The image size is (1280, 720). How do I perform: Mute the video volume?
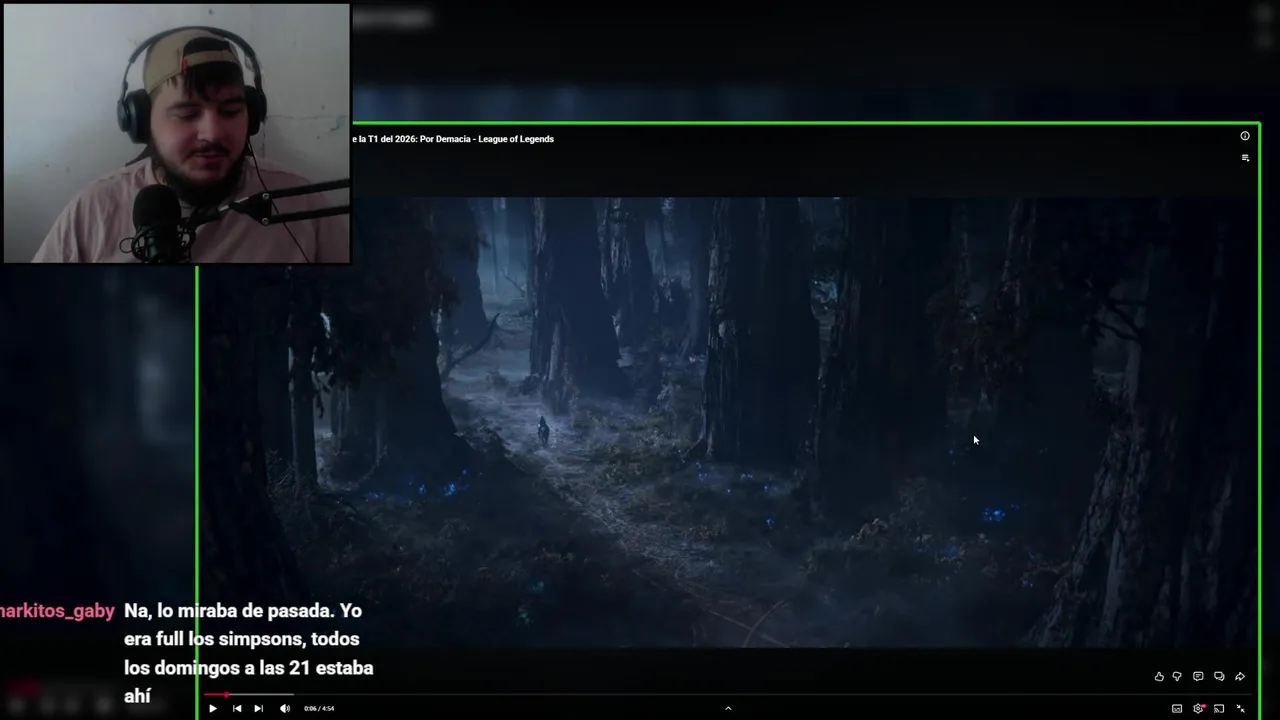click(x=285, y=708)
